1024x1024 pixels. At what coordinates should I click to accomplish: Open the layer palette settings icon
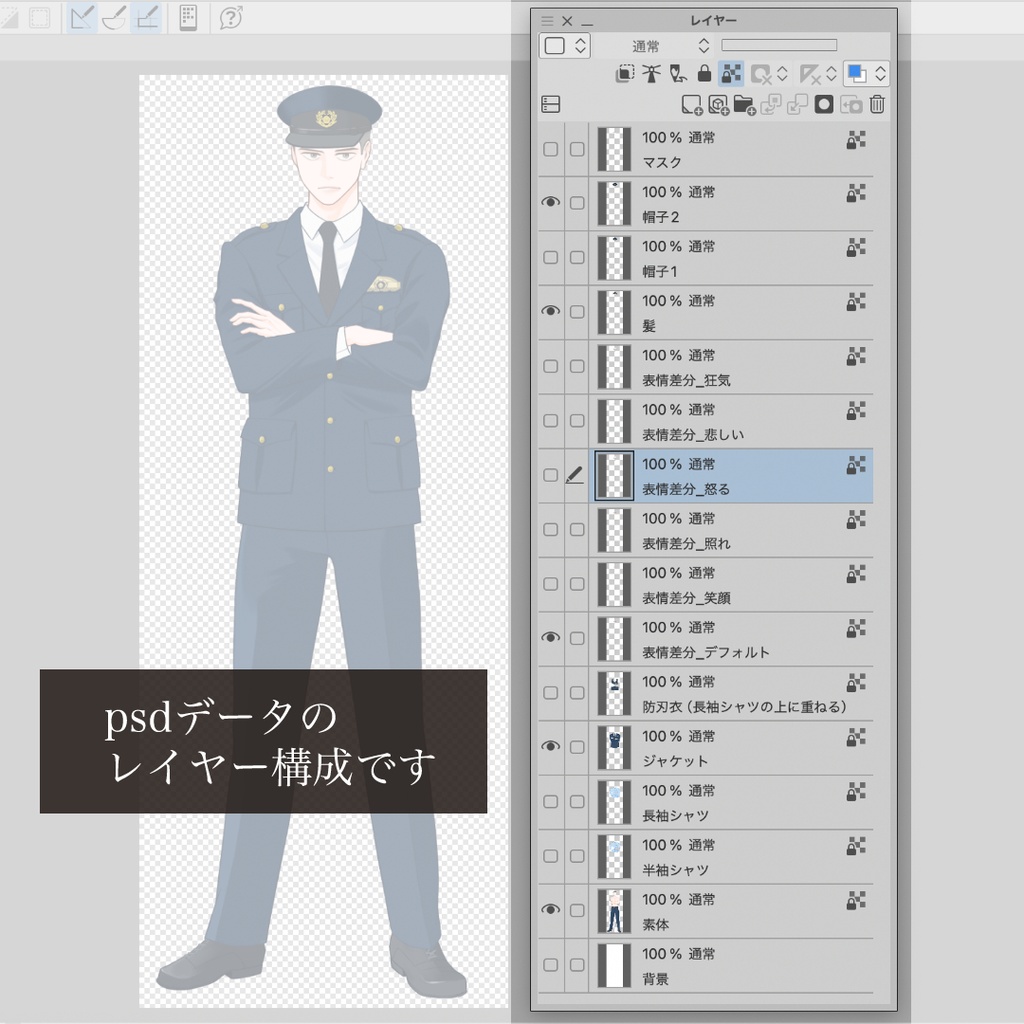[x=551, y=104]
